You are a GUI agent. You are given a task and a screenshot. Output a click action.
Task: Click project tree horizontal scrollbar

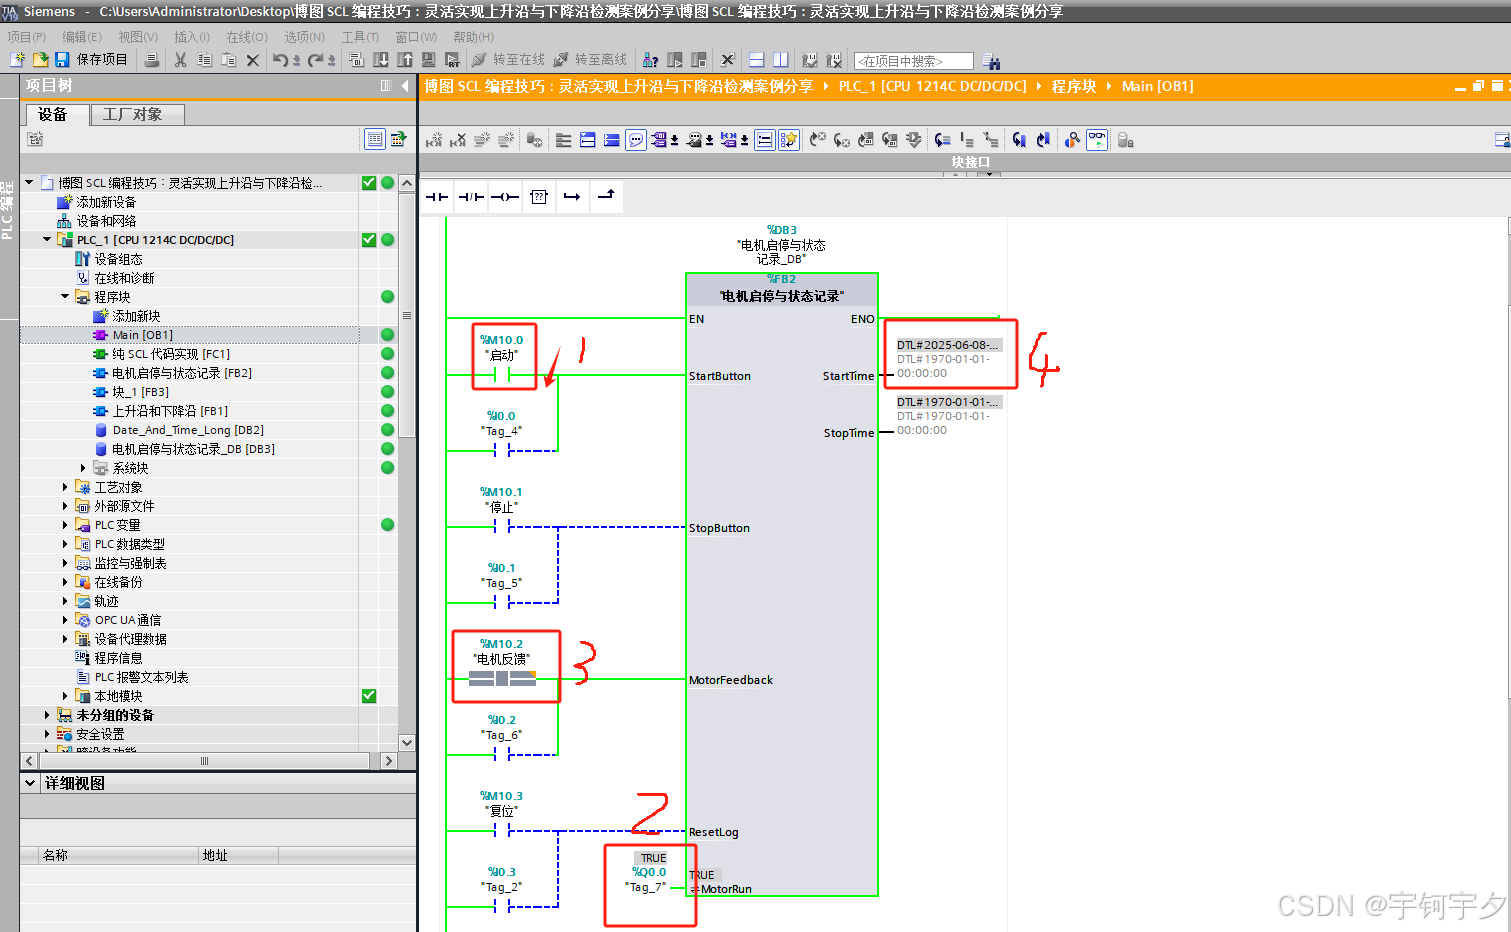pos(205,761)
